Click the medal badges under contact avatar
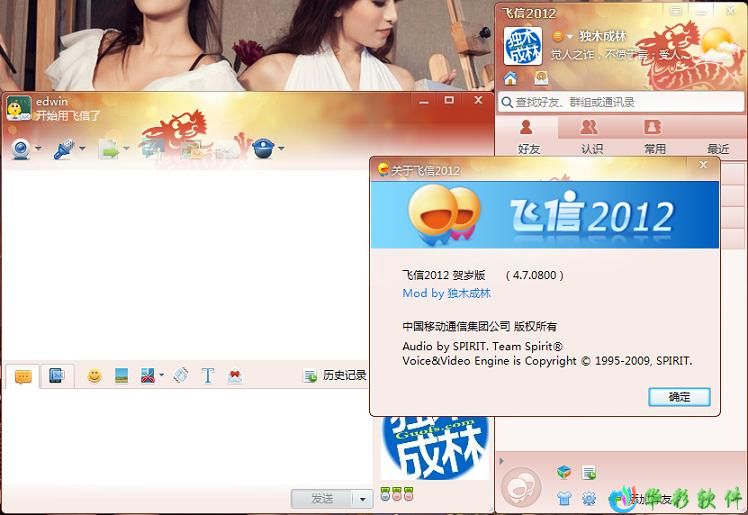 [x=397, y=494]
